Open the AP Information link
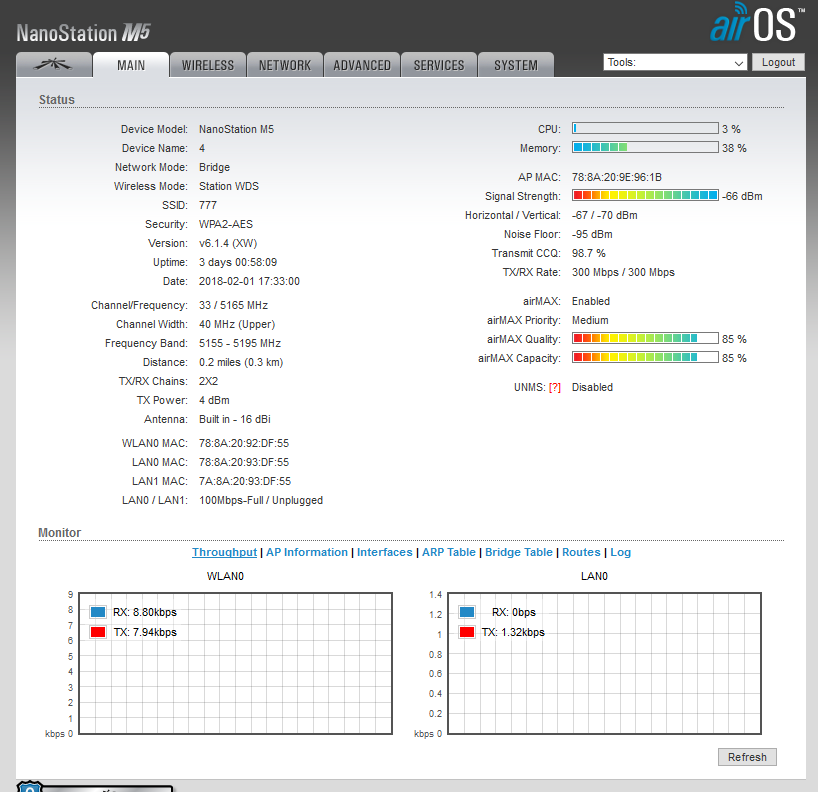Image resolution: width=818 pixels, height=792 pixels. (x=307, y=552)
